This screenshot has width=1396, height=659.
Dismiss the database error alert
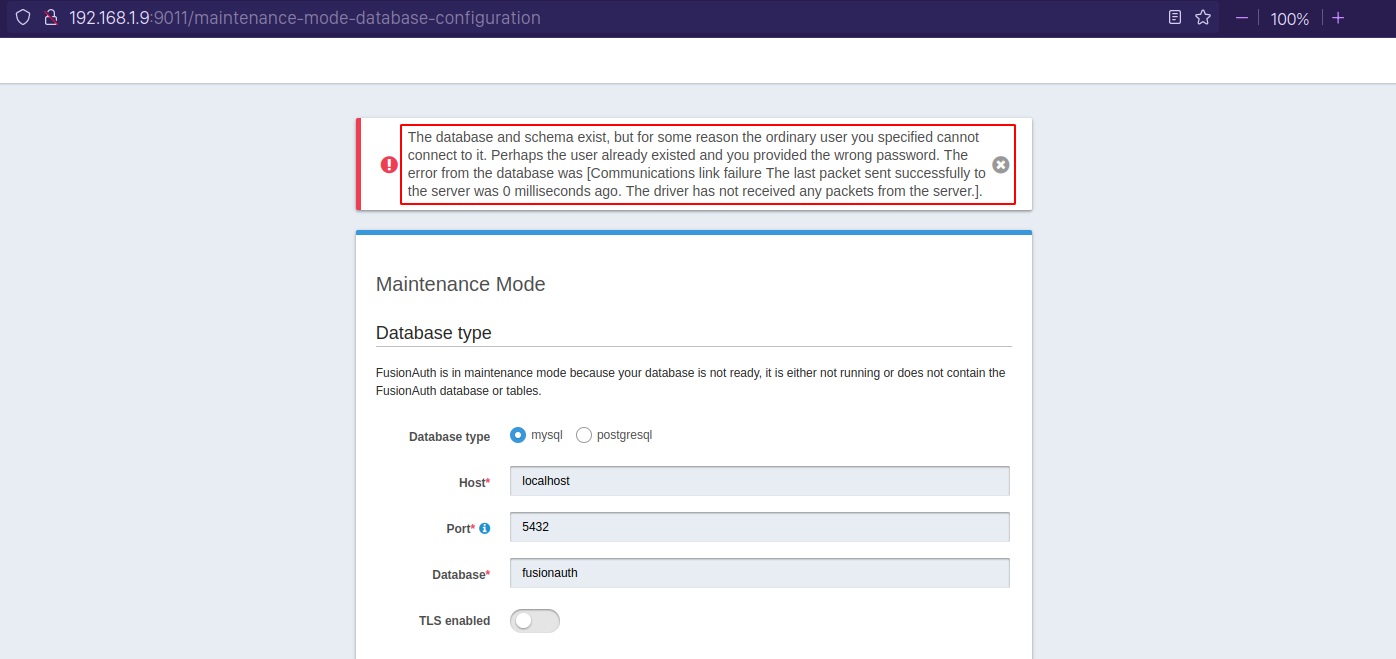pyautogui.click(x=1000, y=165)
